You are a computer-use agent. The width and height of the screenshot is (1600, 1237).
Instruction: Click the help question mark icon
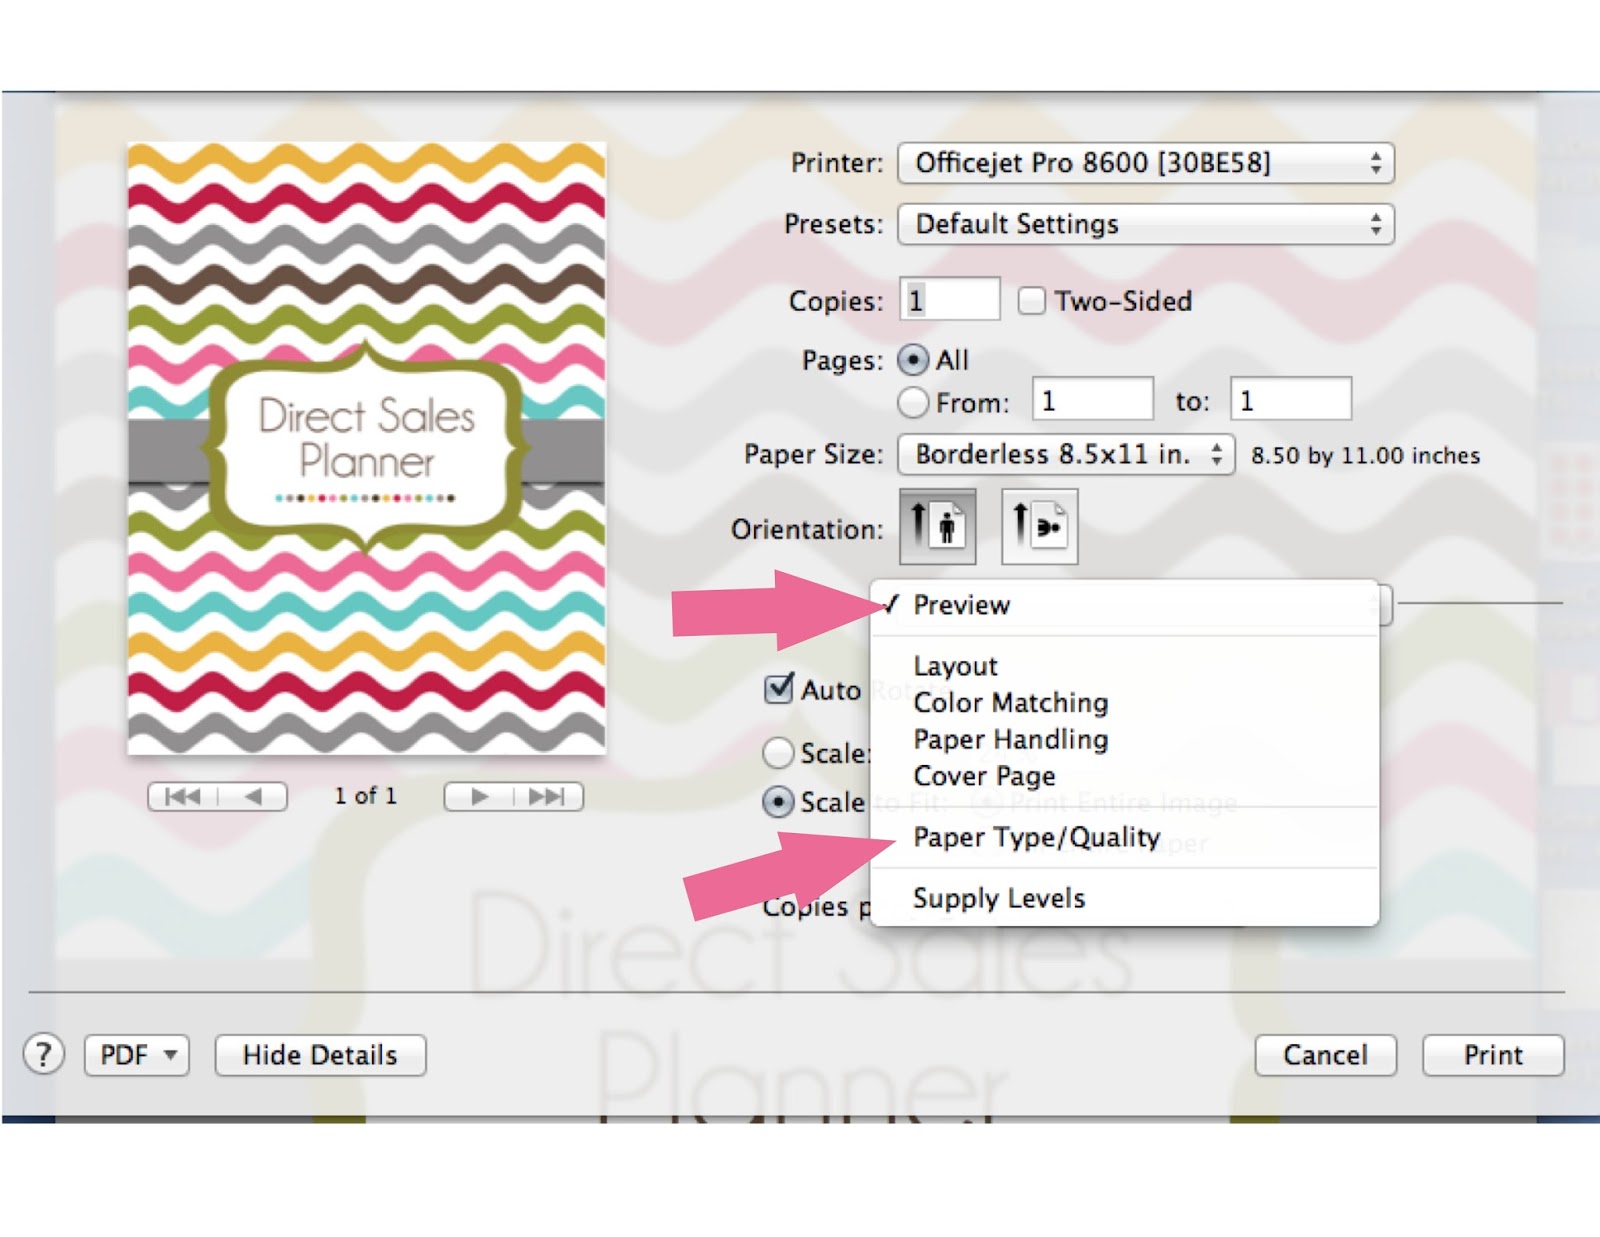pyautogui.click(x=43, y=1054)
